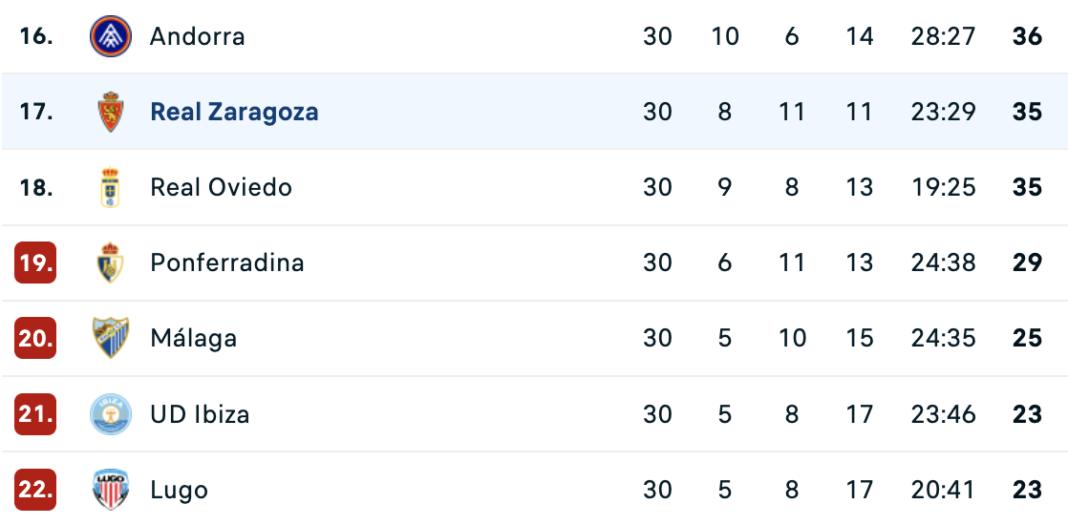Click the red rank 22 relegation badge

(35, 490)
